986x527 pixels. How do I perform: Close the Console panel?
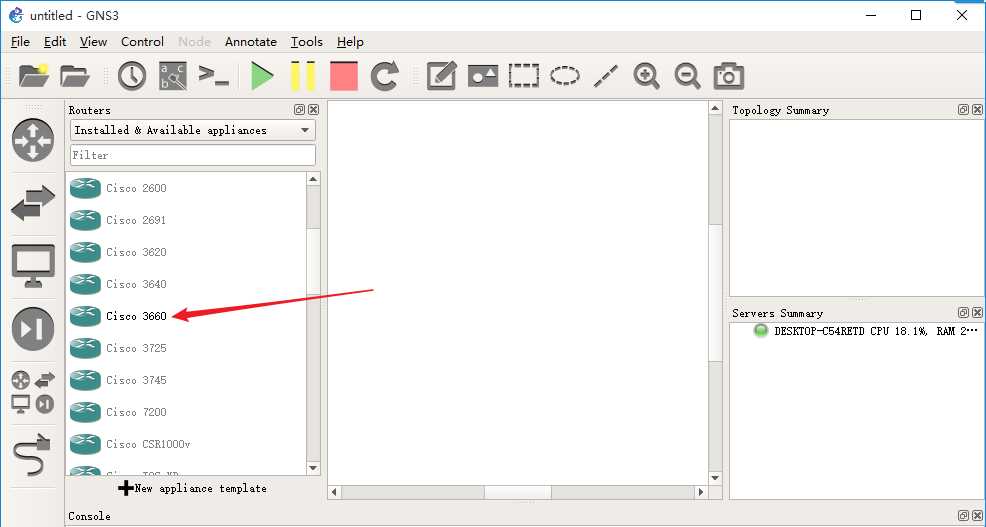[x=977, y=516]
